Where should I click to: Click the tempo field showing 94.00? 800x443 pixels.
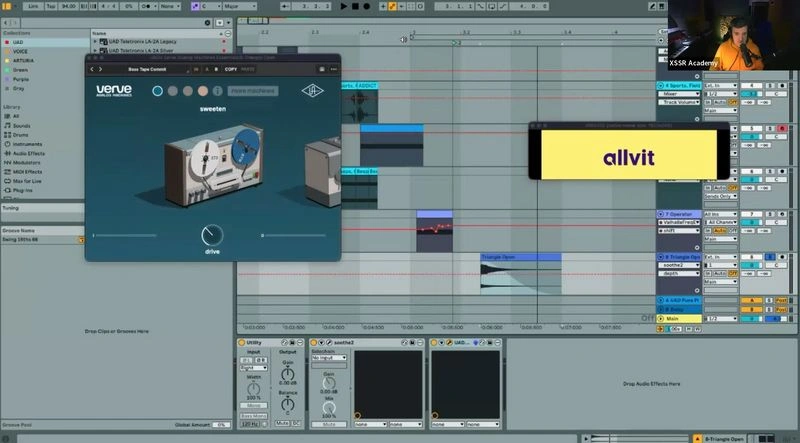point(68,6)
